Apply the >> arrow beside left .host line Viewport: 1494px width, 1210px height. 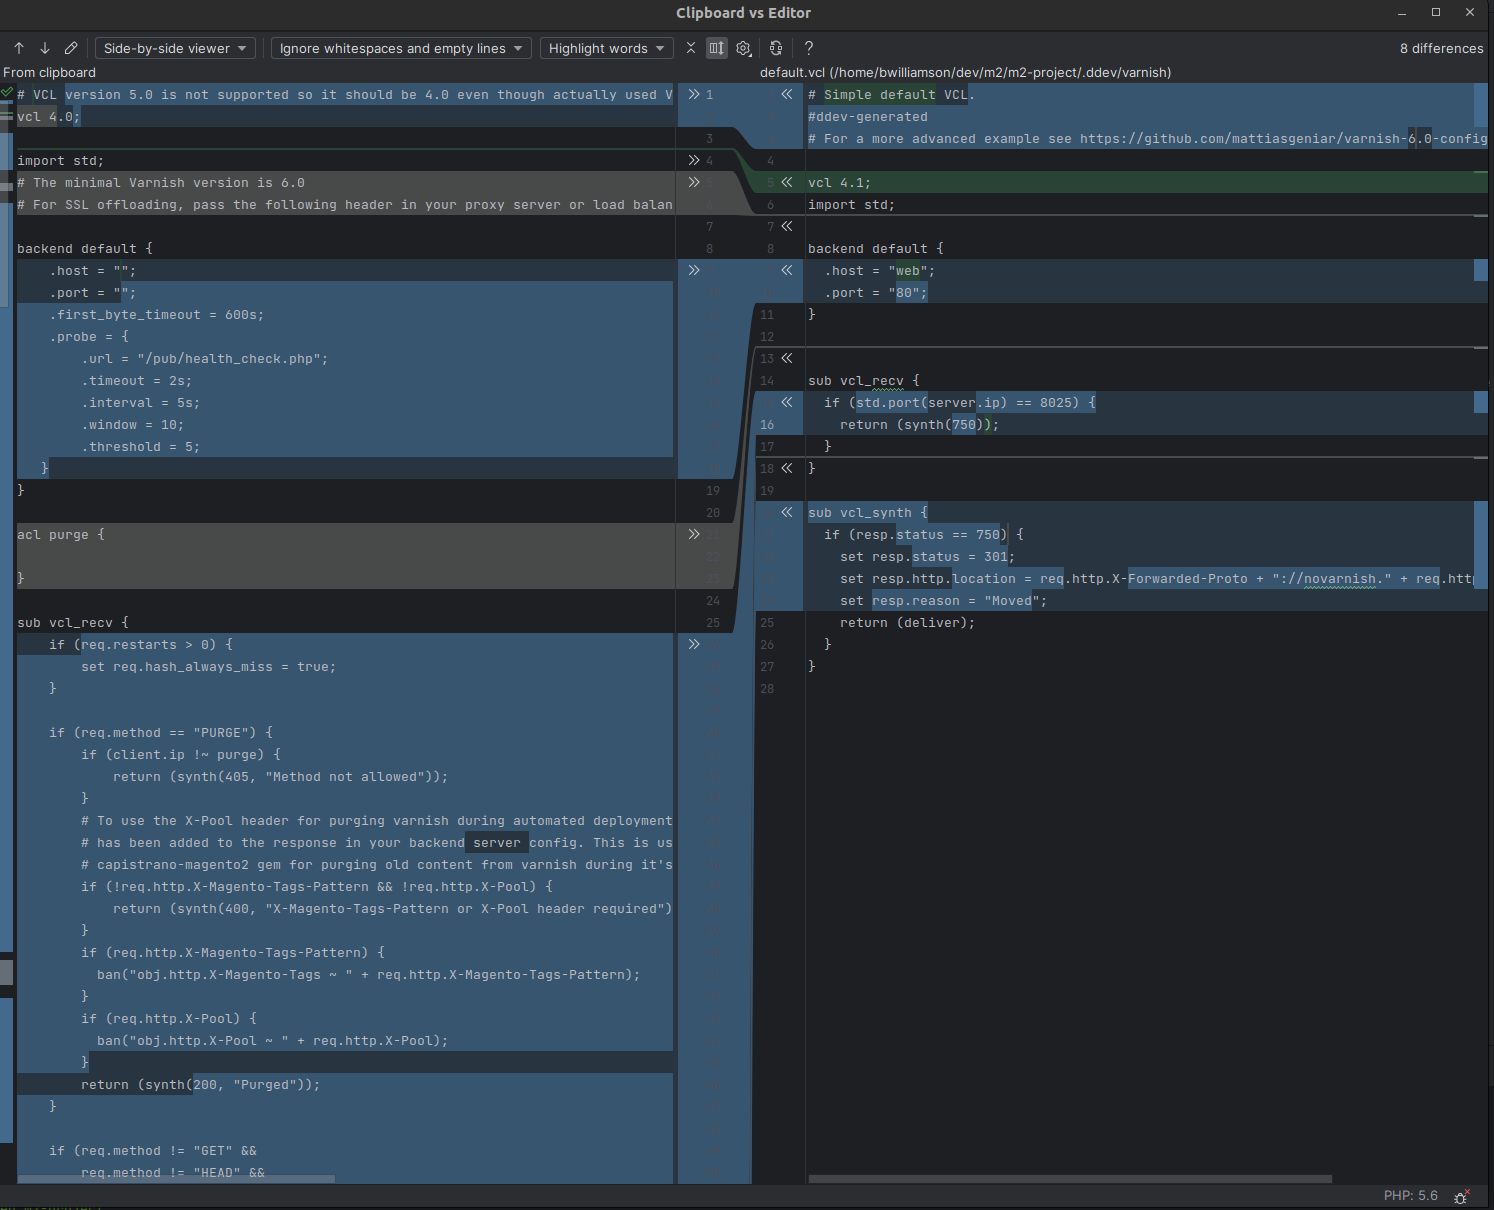tap(694, 270)
